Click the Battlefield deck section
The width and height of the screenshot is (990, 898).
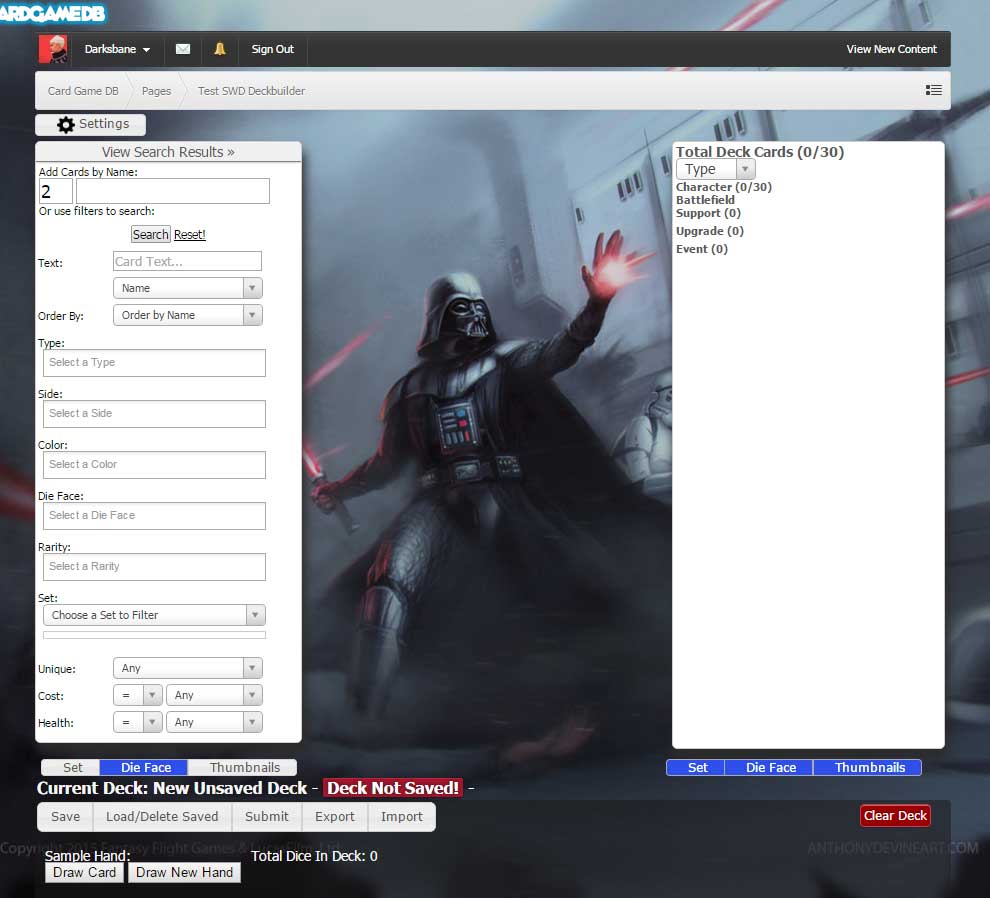[705, 200]
